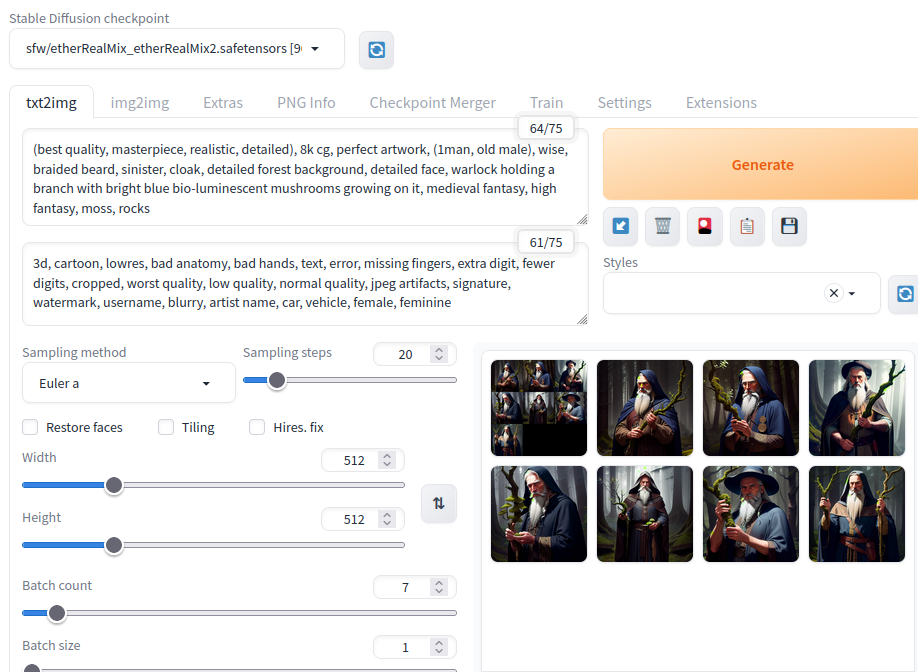
Task: Save style using the floppy disk icon
Action: [789, 226]
